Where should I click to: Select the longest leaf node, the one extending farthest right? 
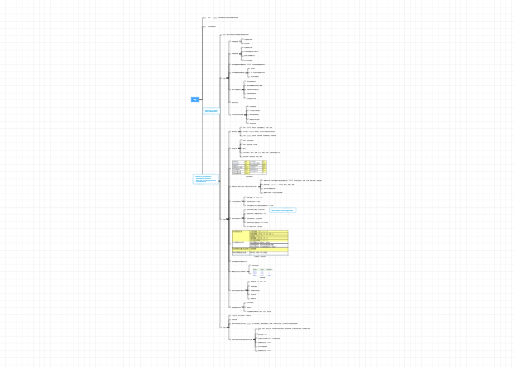(292, 181)
